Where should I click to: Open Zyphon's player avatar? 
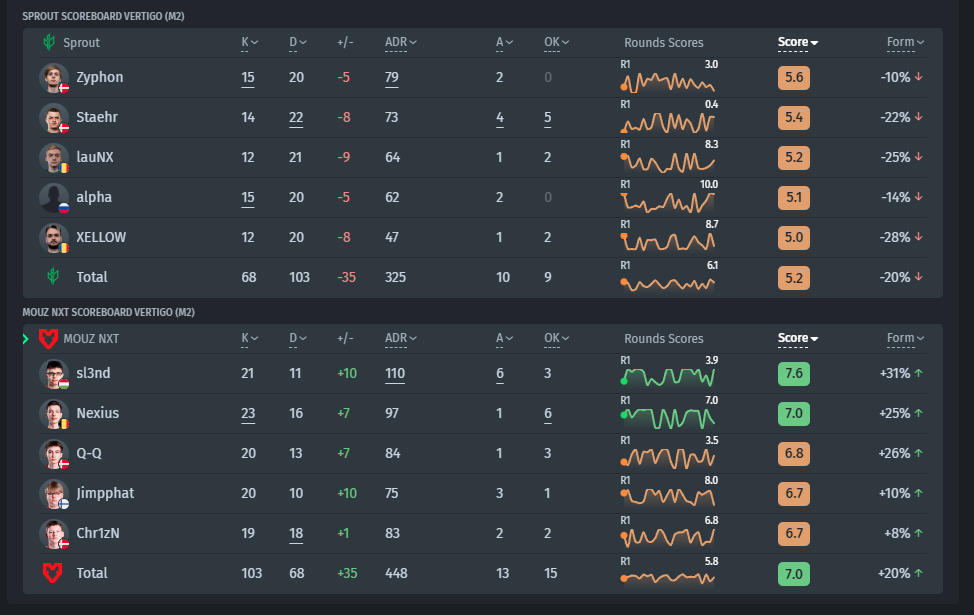coord(54,78)
